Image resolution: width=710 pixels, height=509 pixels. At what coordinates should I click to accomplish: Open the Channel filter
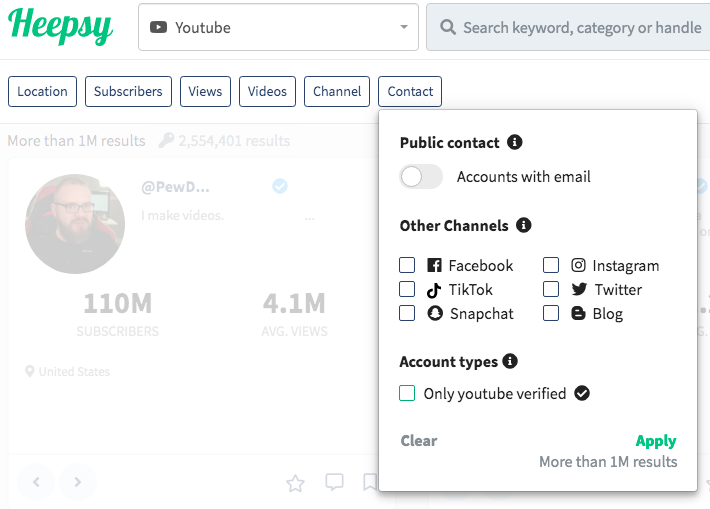point(337,91)
